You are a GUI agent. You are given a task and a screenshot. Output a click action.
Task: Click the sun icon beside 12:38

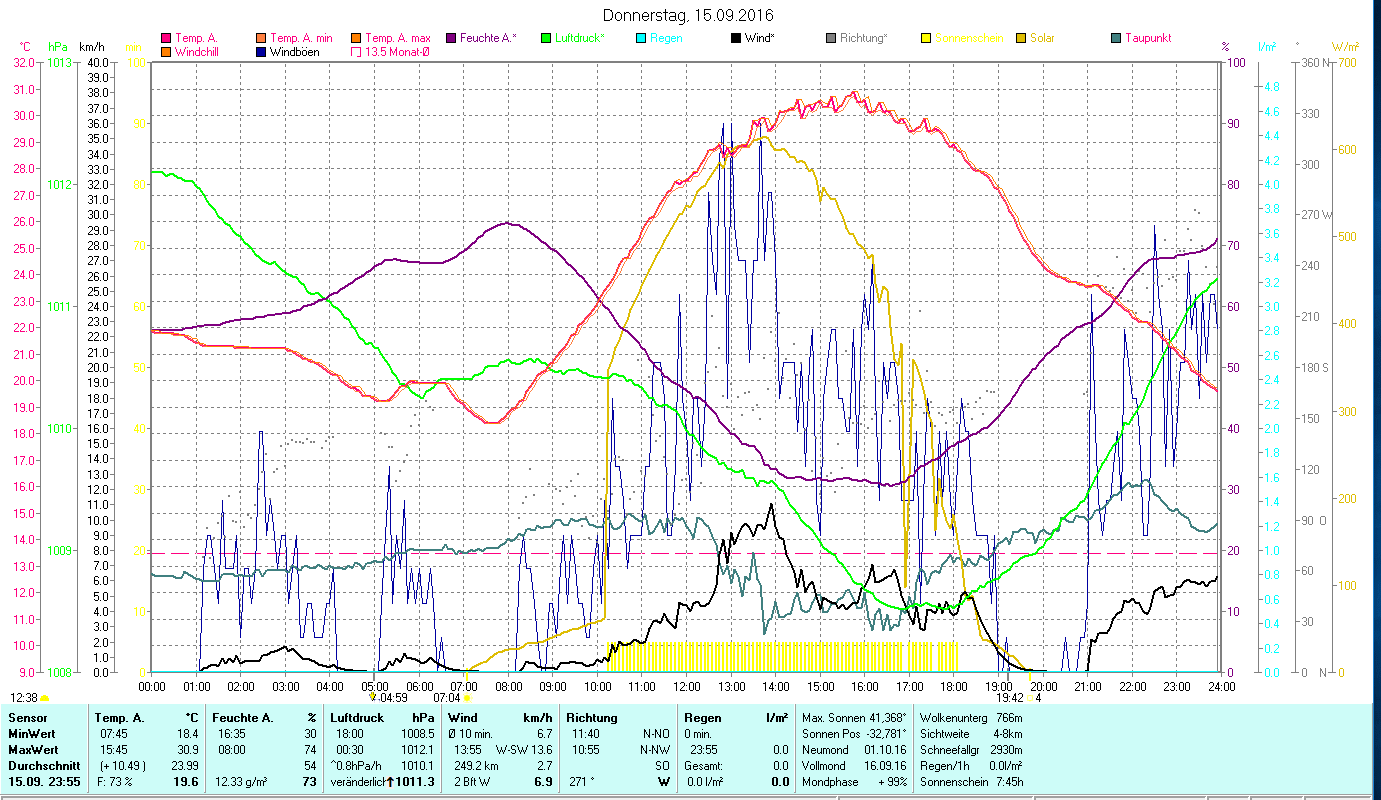[x=45, y=698]
